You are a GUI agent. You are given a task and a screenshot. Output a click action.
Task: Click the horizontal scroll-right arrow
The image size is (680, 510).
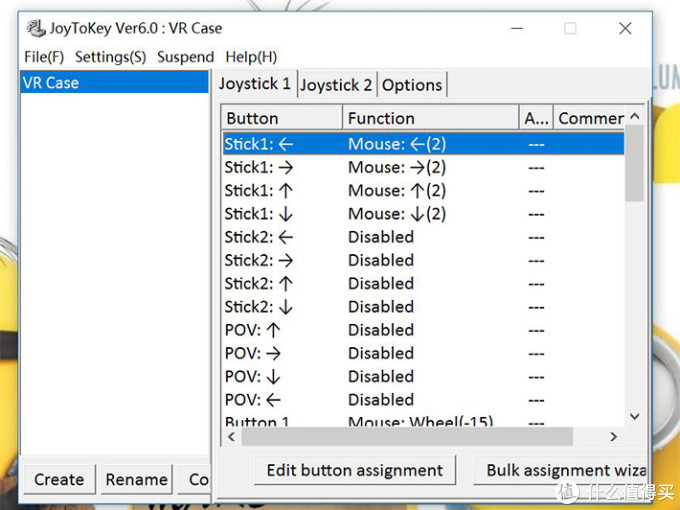tap(613, 437)
